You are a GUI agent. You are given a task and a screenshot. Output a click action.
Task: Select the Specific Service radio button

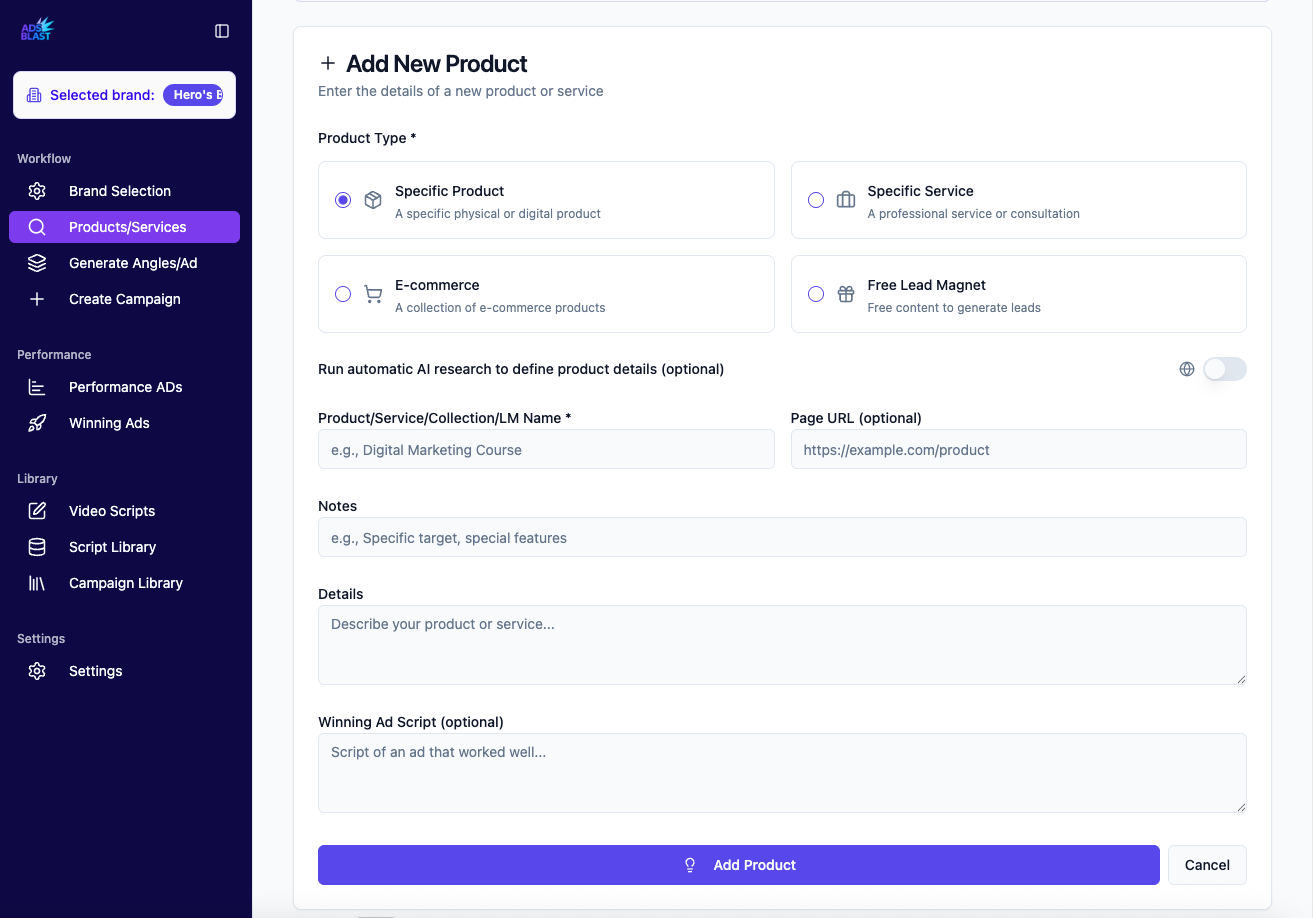816,200
